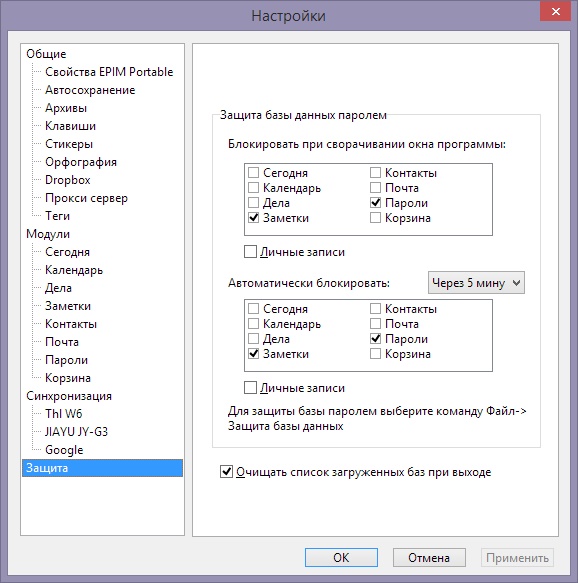Screen dimensions: 578x583
Task: Select JIAYU JY-G3 sync device
Action: [76, 432]
